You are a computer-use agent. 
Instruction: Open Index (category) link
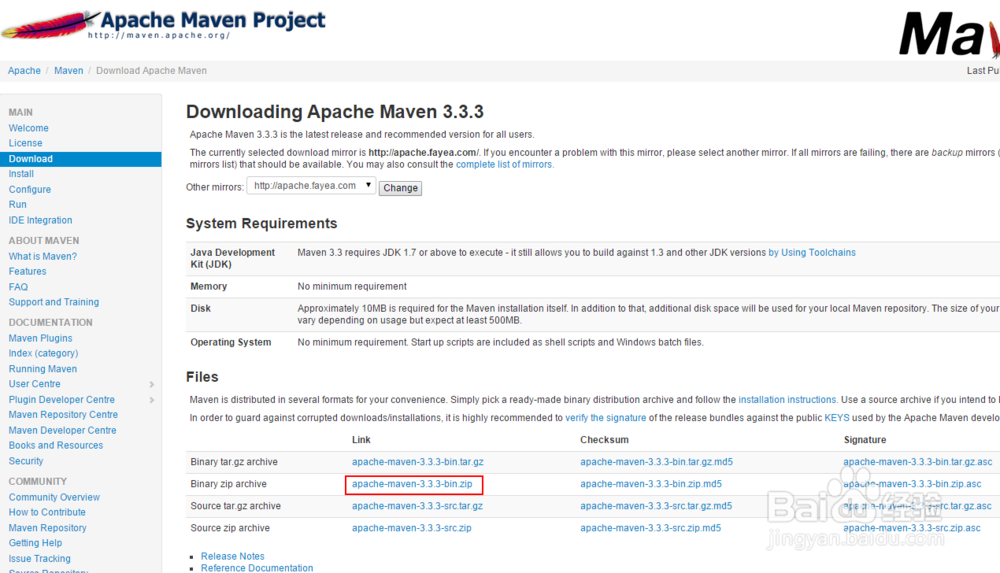pos(43,353)
